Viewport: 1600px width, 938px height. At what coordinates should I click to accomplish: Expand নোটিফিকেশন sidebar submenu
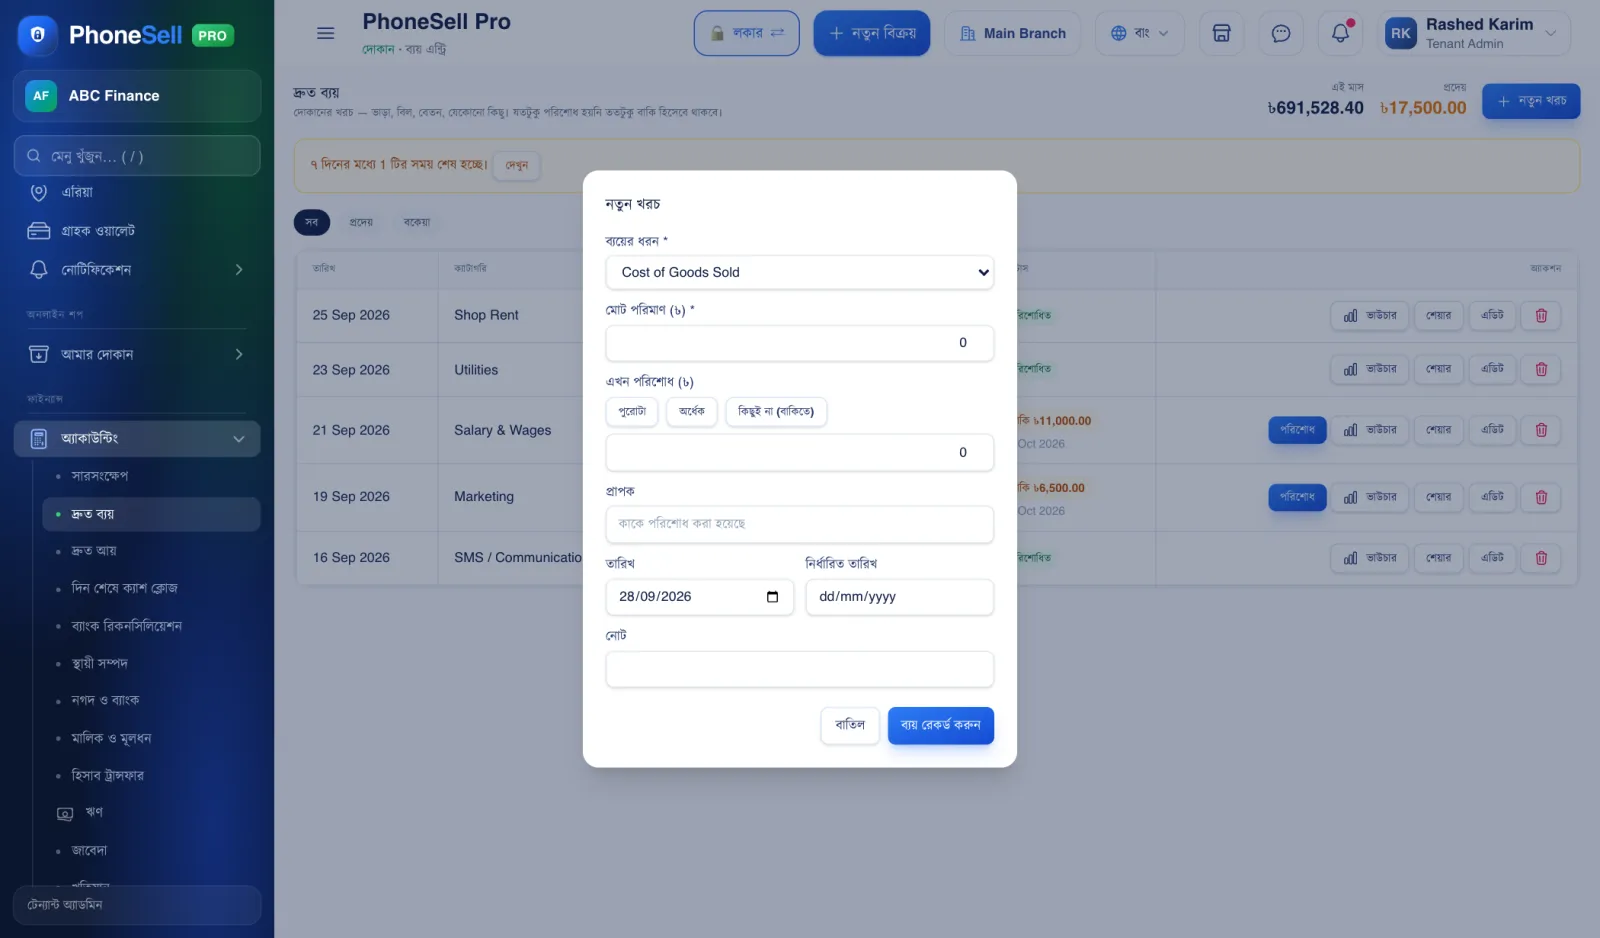coord(238,270)
